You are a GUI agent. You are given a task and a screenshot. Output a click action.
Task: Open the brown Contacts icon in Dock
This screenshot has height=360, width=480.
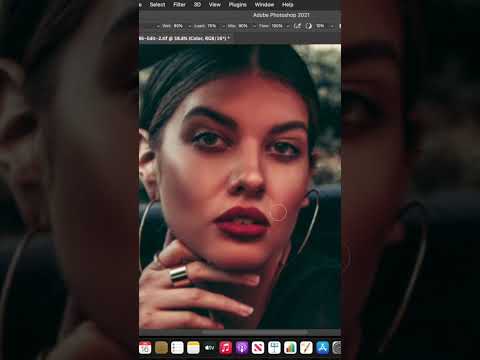[161, 348]
